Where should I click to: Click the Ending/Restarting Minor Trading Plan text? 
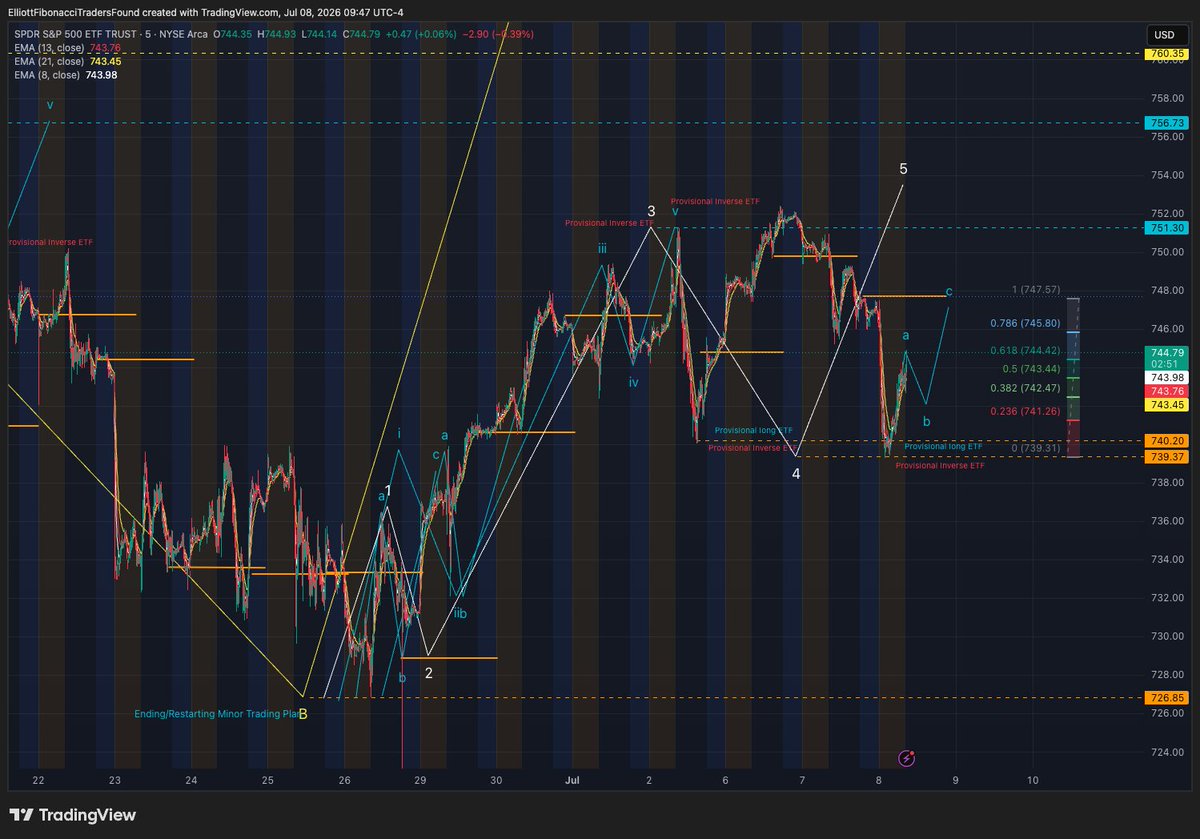[x=217, y=714]
